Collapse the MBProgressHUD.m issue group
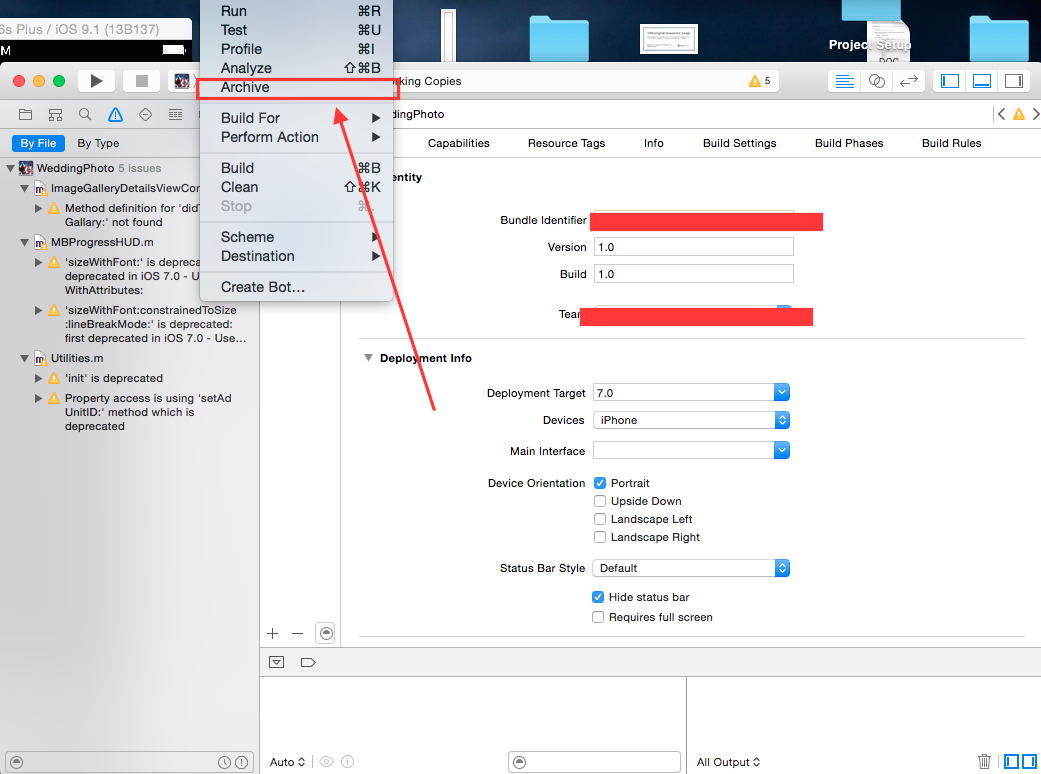1041x774 pixels. pyautogui.click(x=24, y=242)
